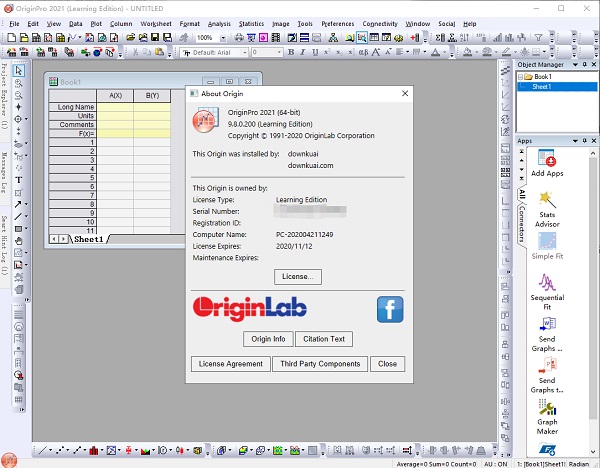Select the Pointer tool in left toolbar
The width and height of the screenshot is (600, 468).
point(19,70)
